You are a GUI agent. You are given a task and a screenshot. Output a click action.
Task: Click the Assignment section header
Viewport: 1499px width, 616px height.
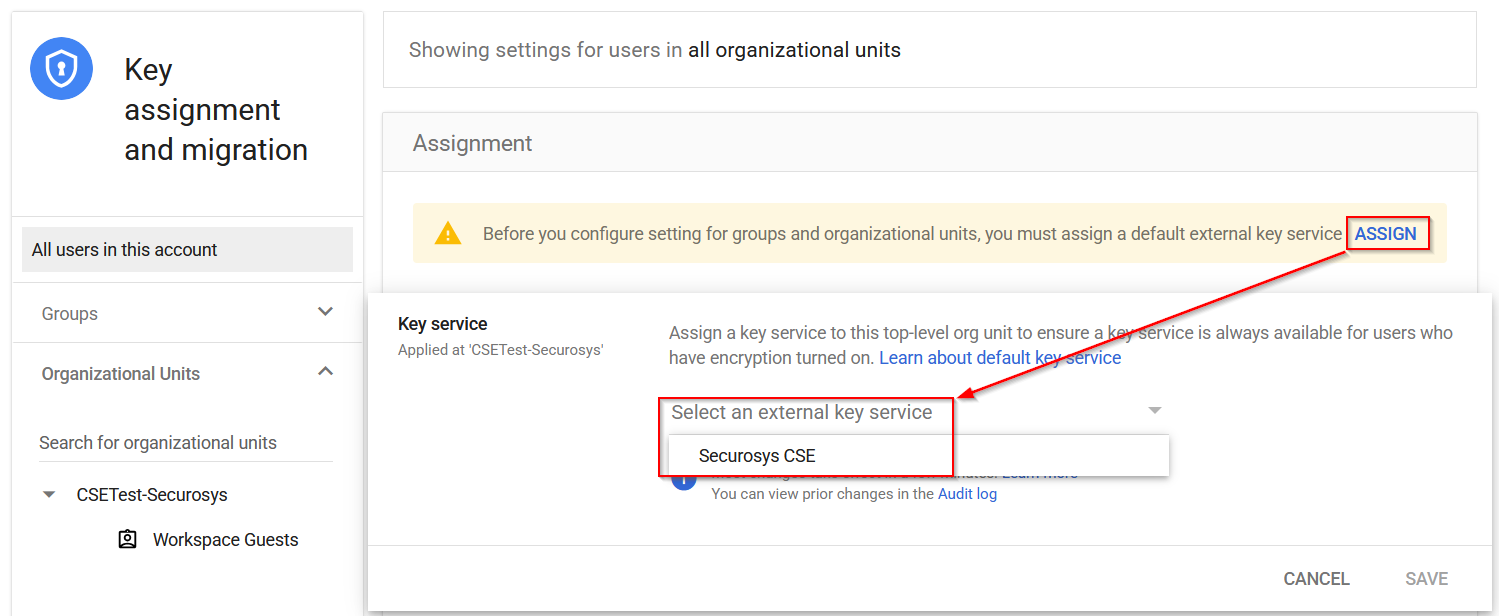pos(473,143)
